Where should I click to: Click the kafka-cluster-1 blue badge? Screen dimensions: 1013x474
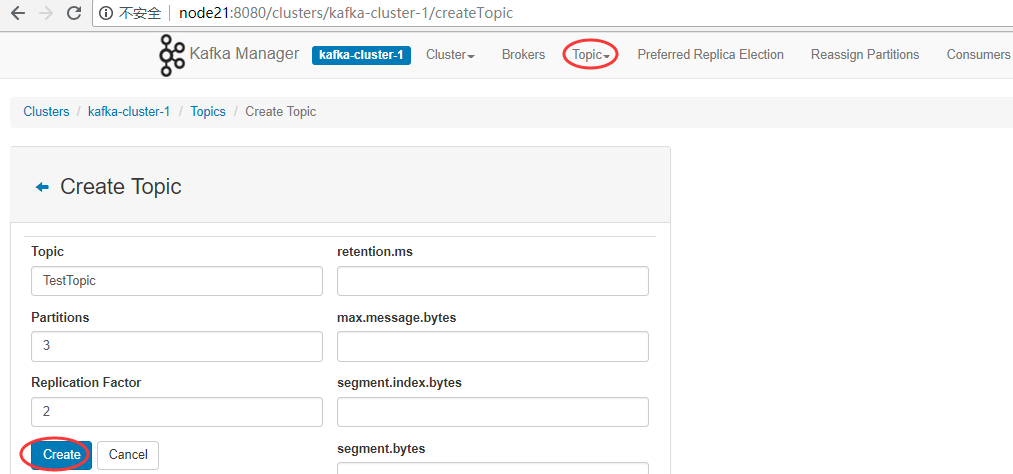[x=361, y=56]
